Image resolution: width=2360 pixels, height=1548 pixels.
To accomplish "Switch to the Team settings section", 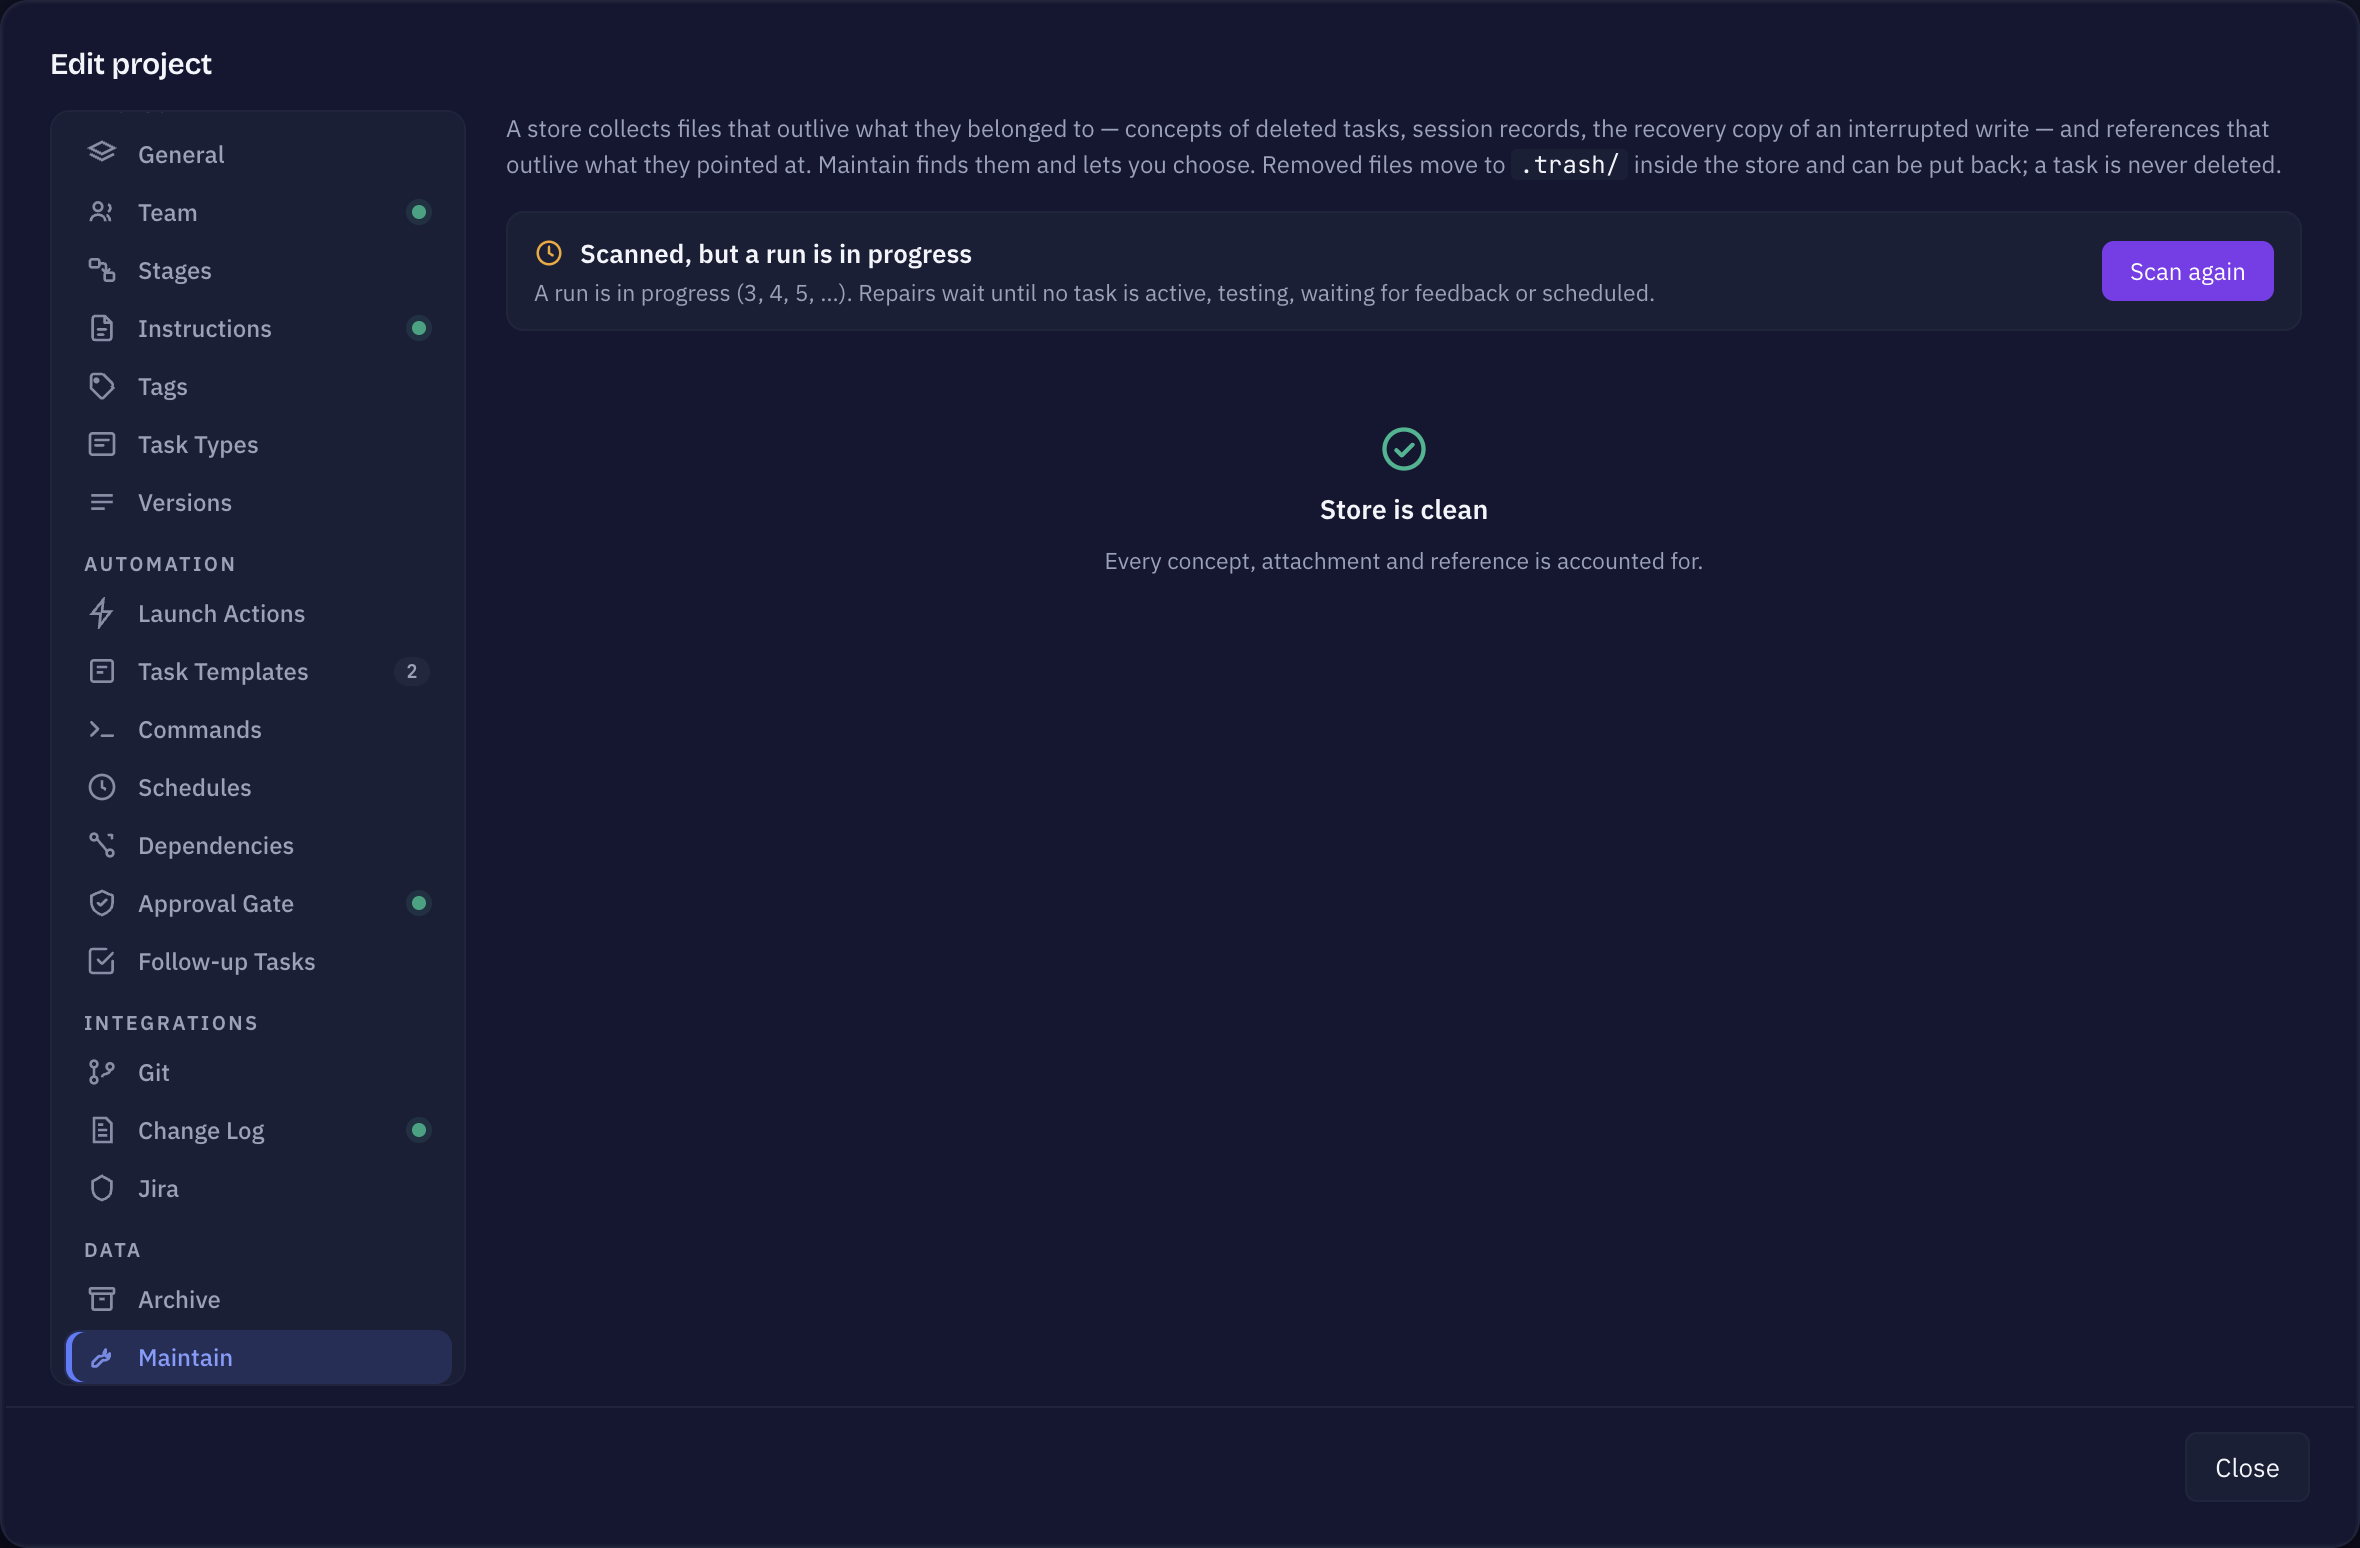I will click(258, 212).
